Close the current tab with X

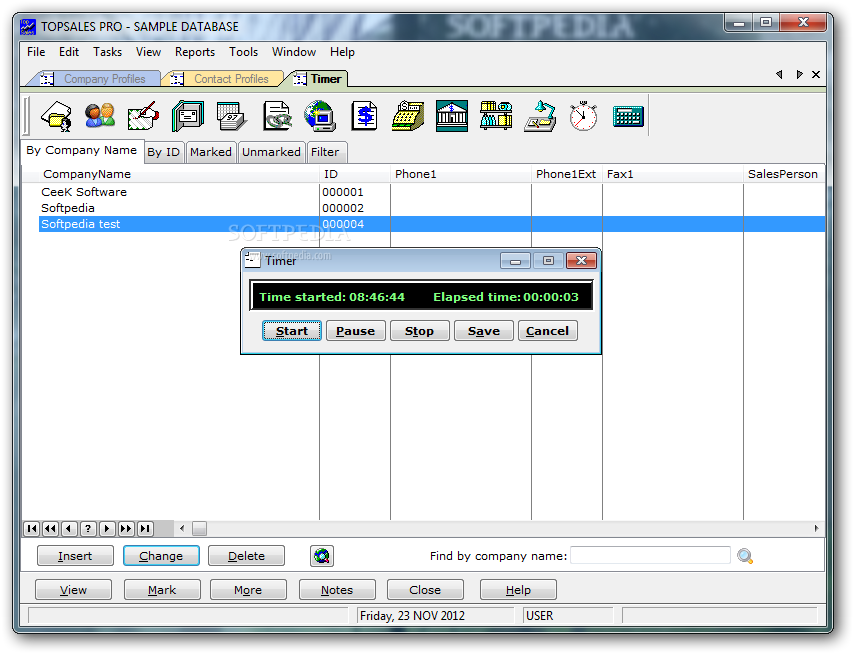[816, 75]
